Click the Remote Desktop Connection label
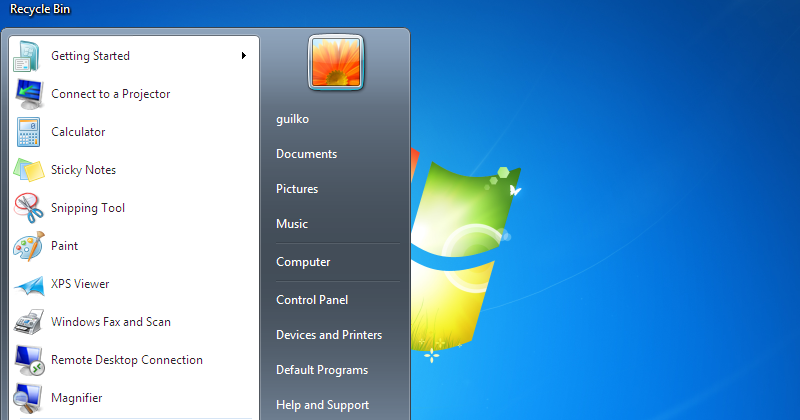 127,360
